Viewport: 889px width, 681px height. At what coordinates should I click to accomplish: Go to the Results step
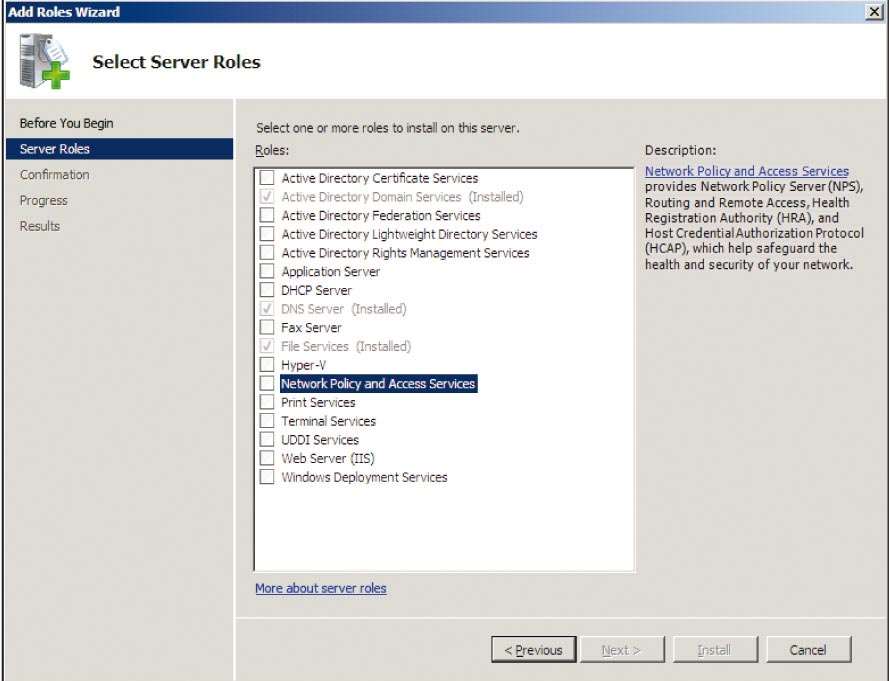pos(40,226)
